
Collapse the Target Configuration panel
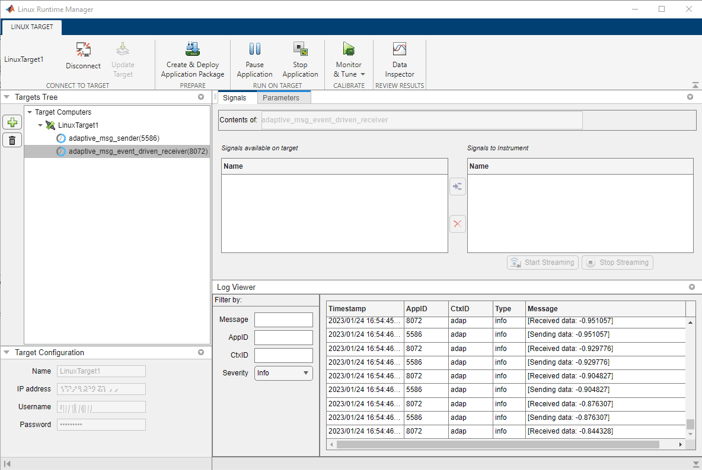click(x=8, y=352)
